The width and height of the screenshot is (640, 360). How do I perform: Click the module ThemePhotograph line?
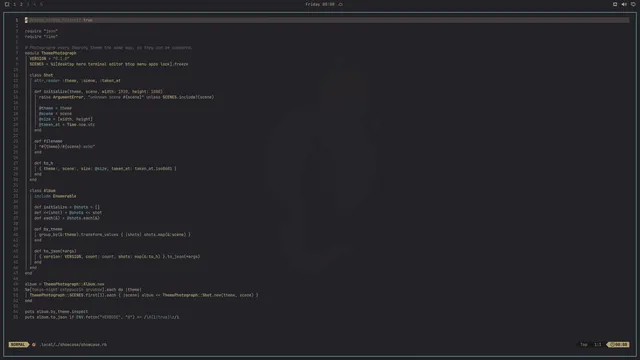point(51,53)
